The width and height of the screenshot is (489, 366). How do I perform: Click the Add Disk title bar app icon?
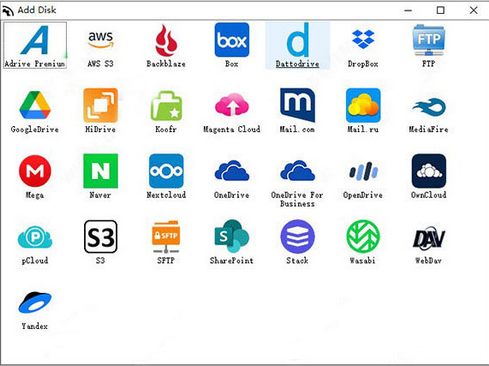point(8,11)
